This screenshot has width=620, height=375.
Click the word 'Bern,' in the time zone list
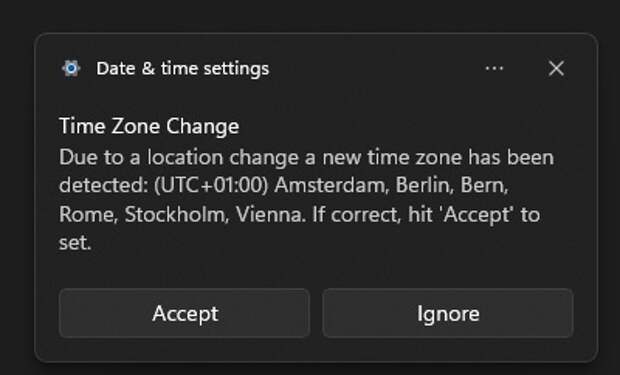point(484,185)
